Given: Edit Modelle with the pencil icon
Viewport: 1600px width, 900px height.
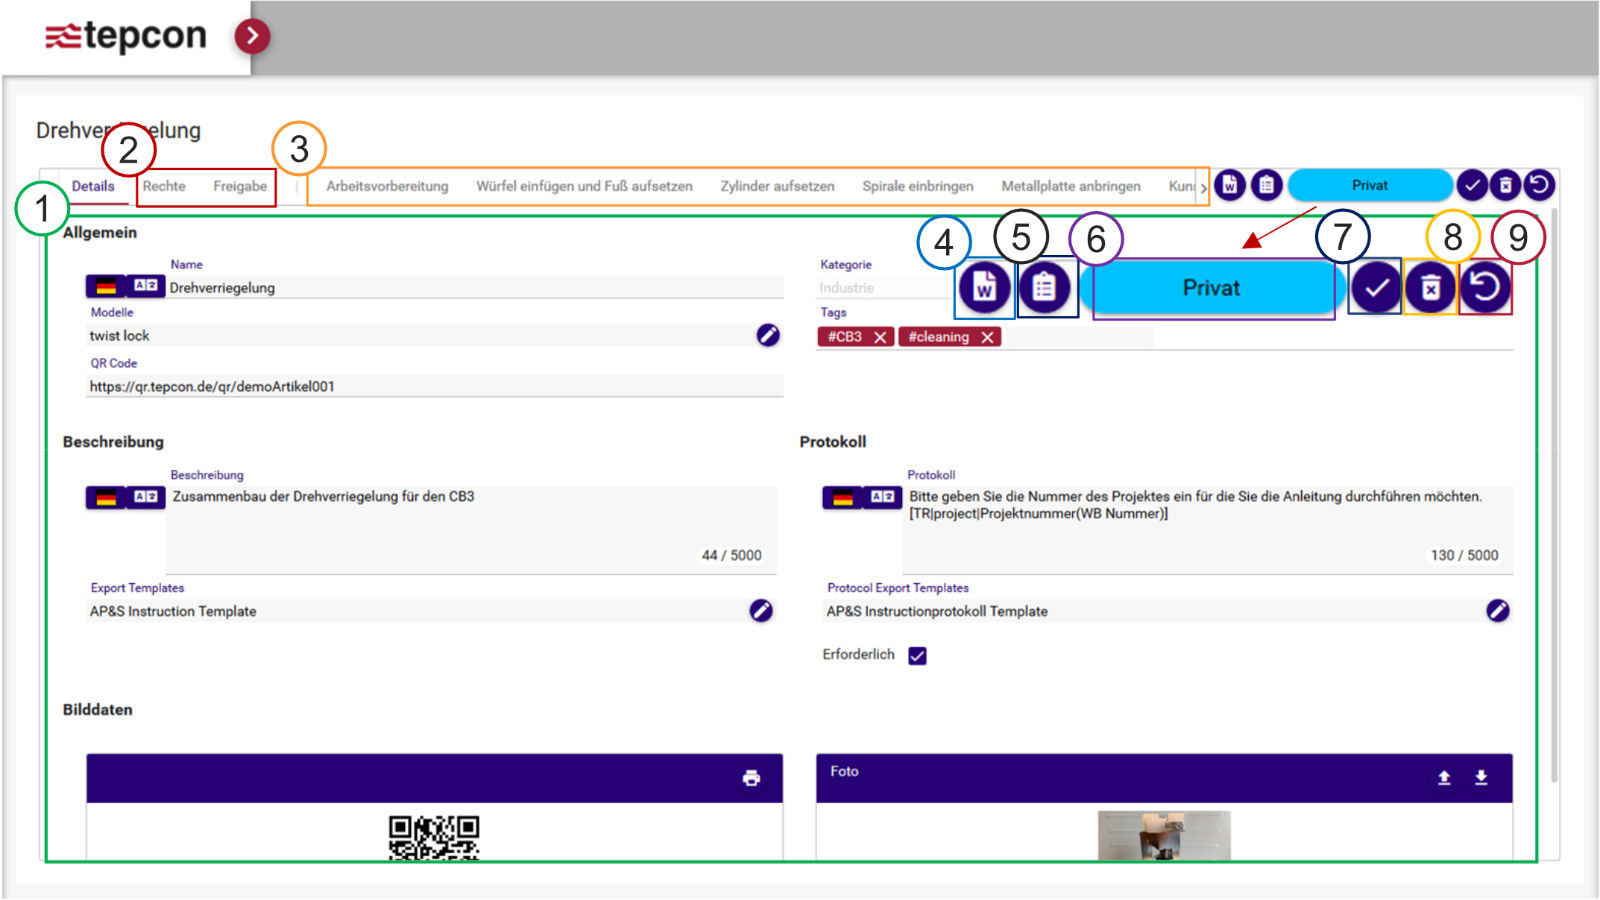Looking at the screenshot, I should click(x=767, y=335).
